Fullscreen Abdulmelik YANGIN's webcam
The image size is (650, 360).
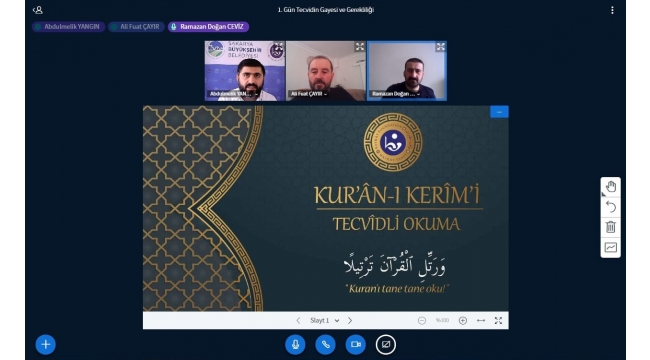click(279, 47)
